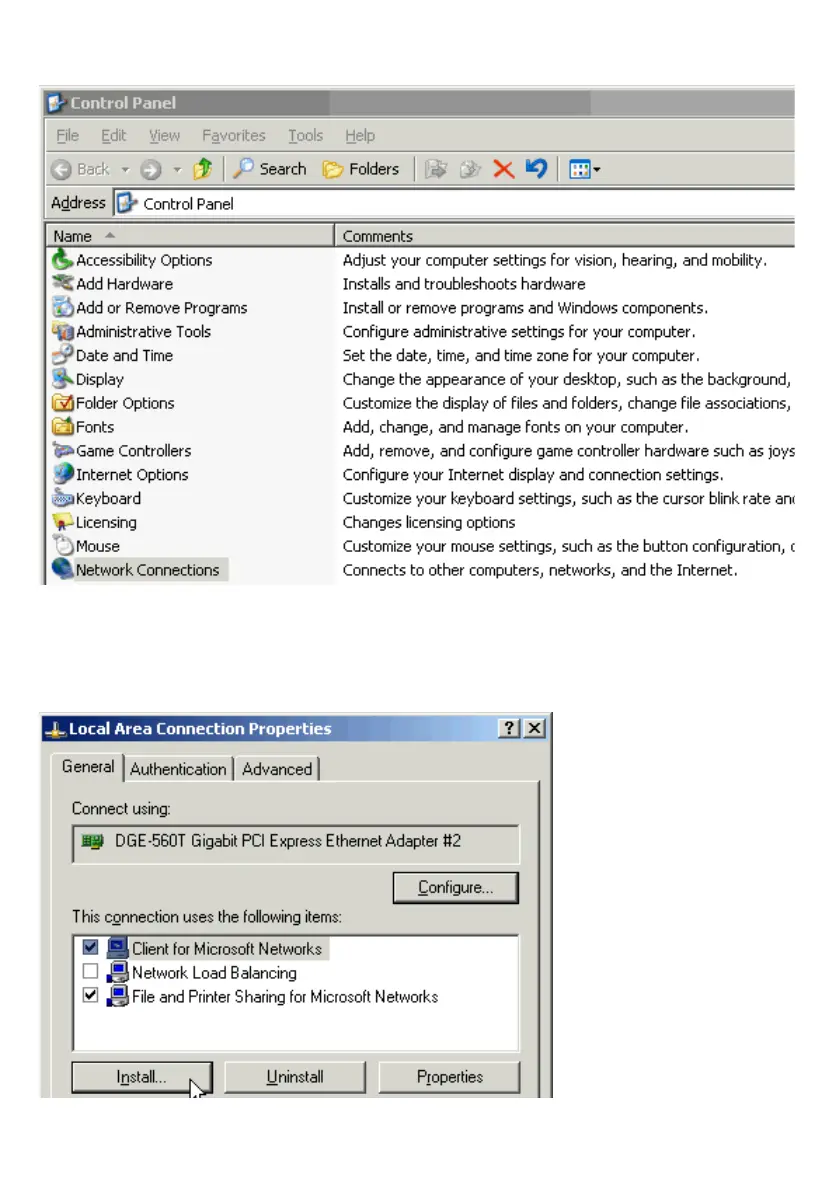This screenshot has width=838, height=1188.
Task: Open the View menu
Action: (x=164, y=136)
